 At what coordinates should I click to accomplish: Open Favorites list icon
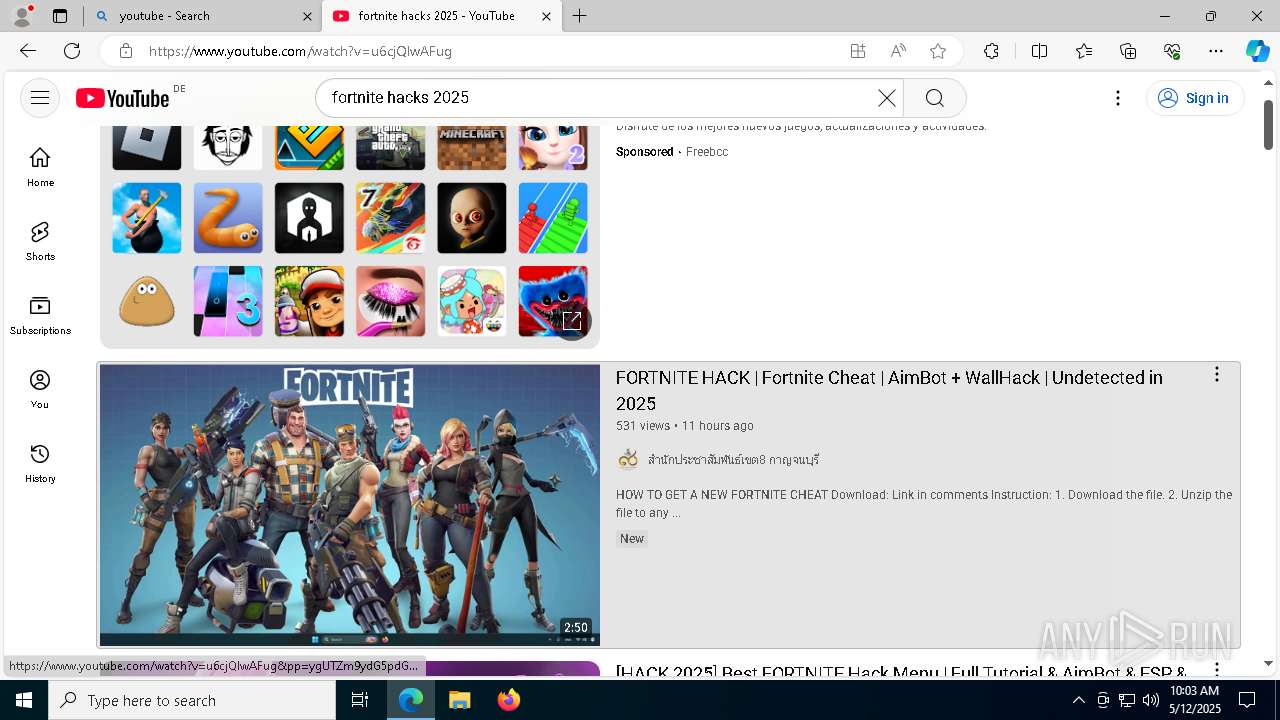click(1084, 51)
